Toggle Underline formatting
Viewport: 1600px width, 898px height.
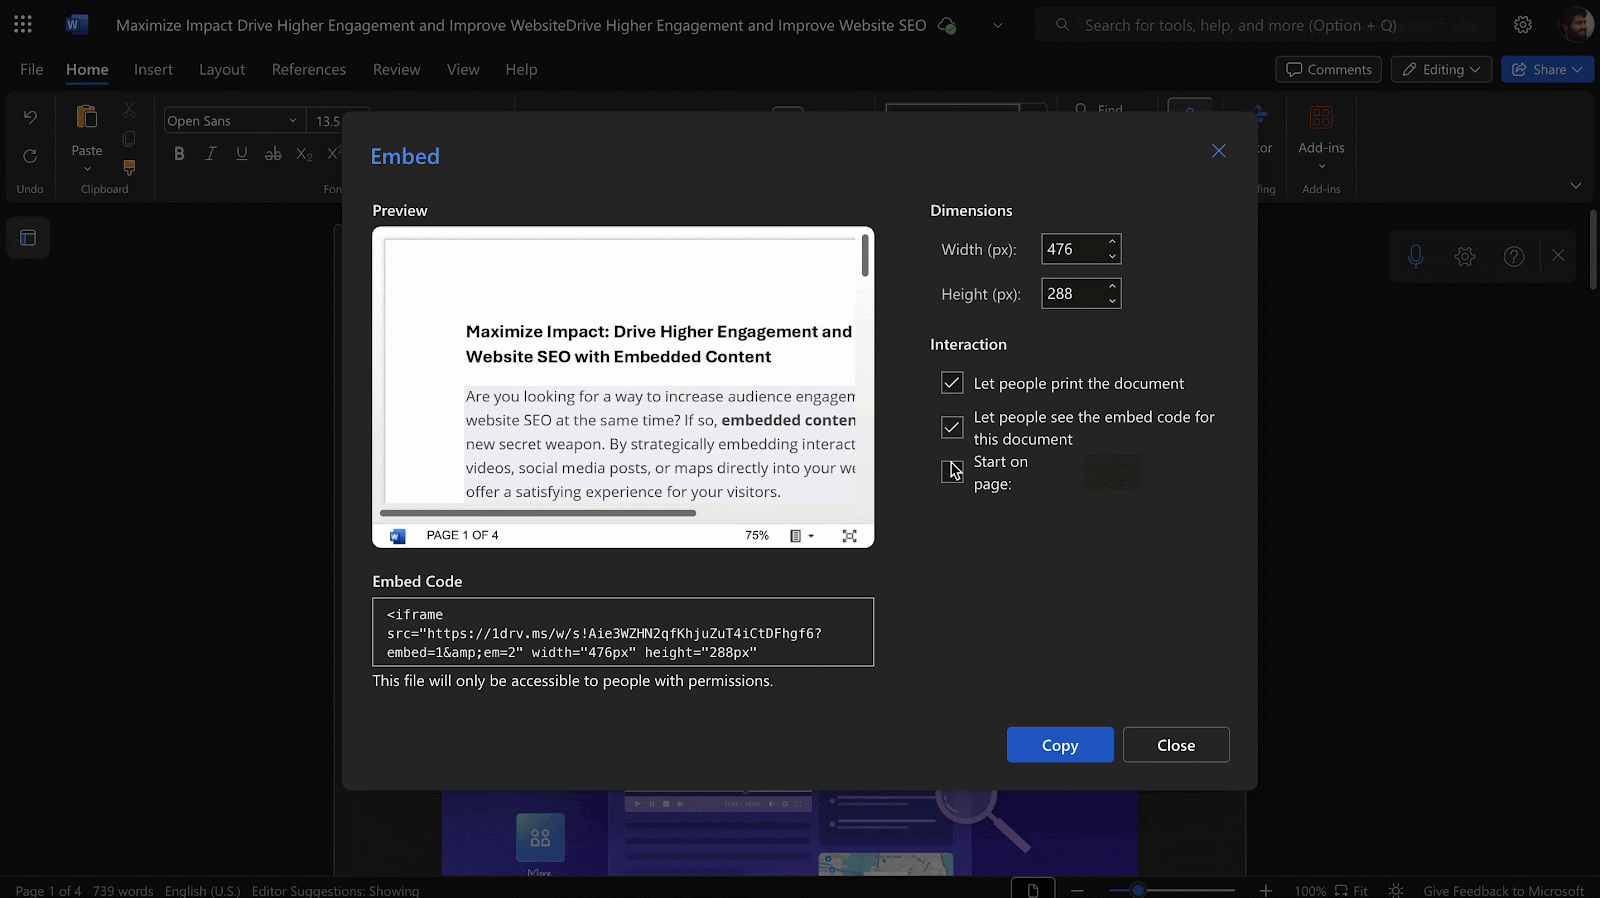point(241,153)
